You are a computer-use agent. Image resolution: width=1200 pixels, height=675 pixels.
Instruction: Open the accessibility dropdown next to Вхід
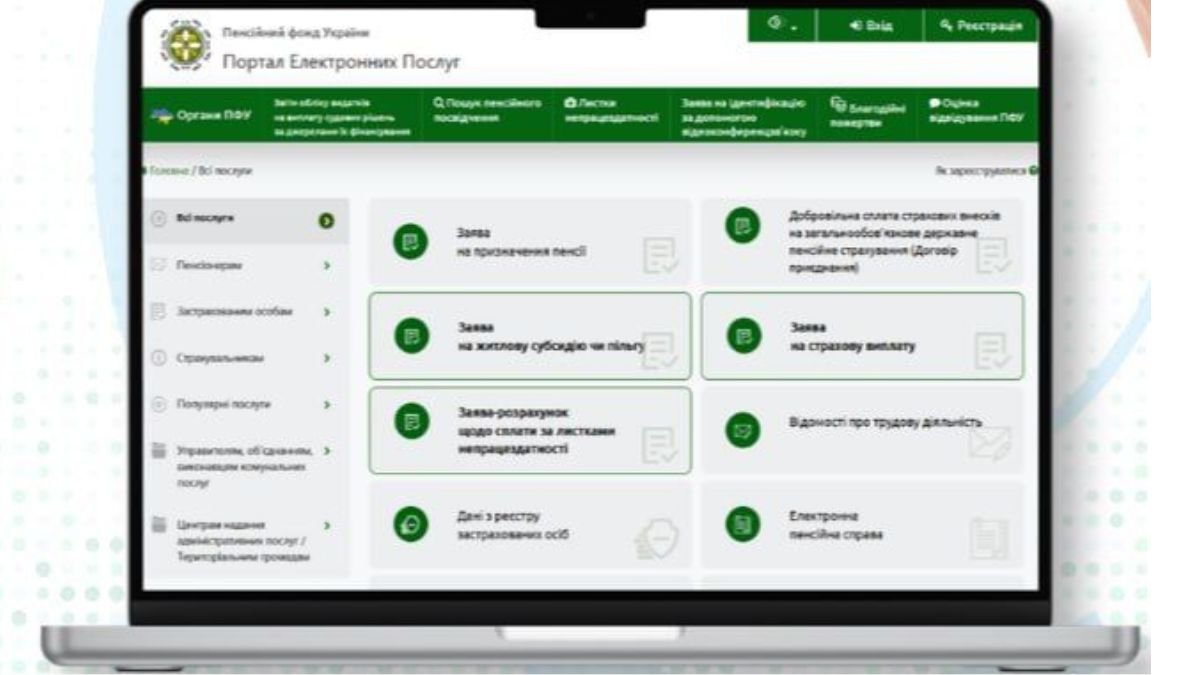coord(783,25)
